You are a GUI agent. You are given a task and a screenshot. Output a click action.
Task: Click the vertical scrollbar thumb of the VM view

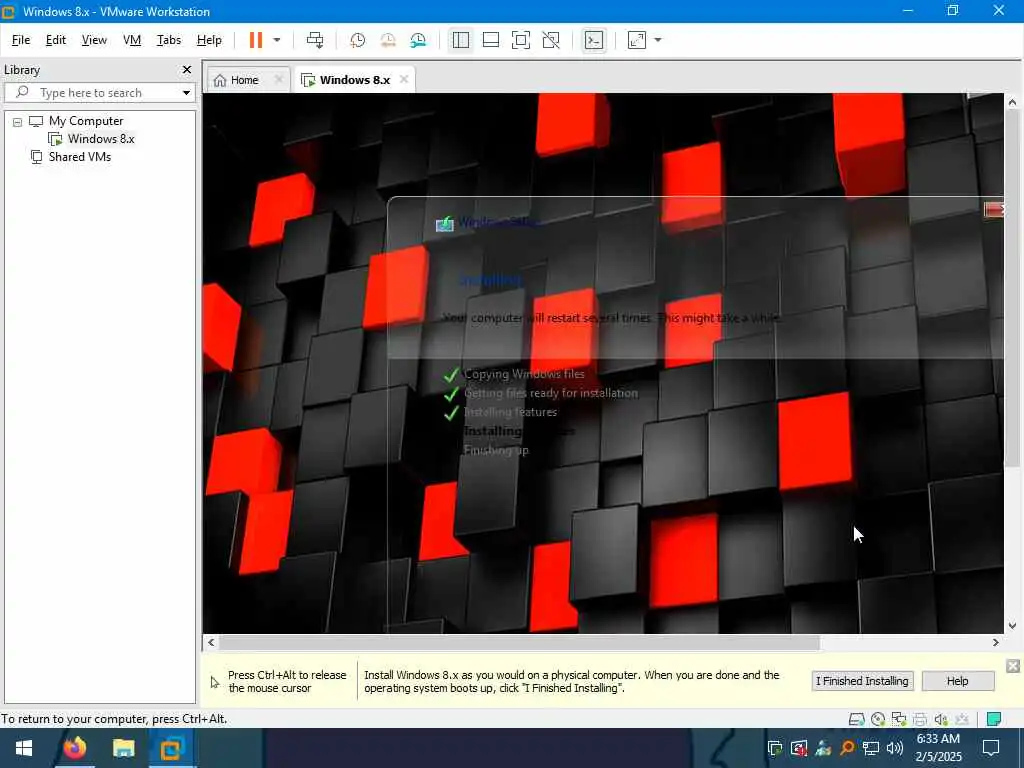(1012, 289)
